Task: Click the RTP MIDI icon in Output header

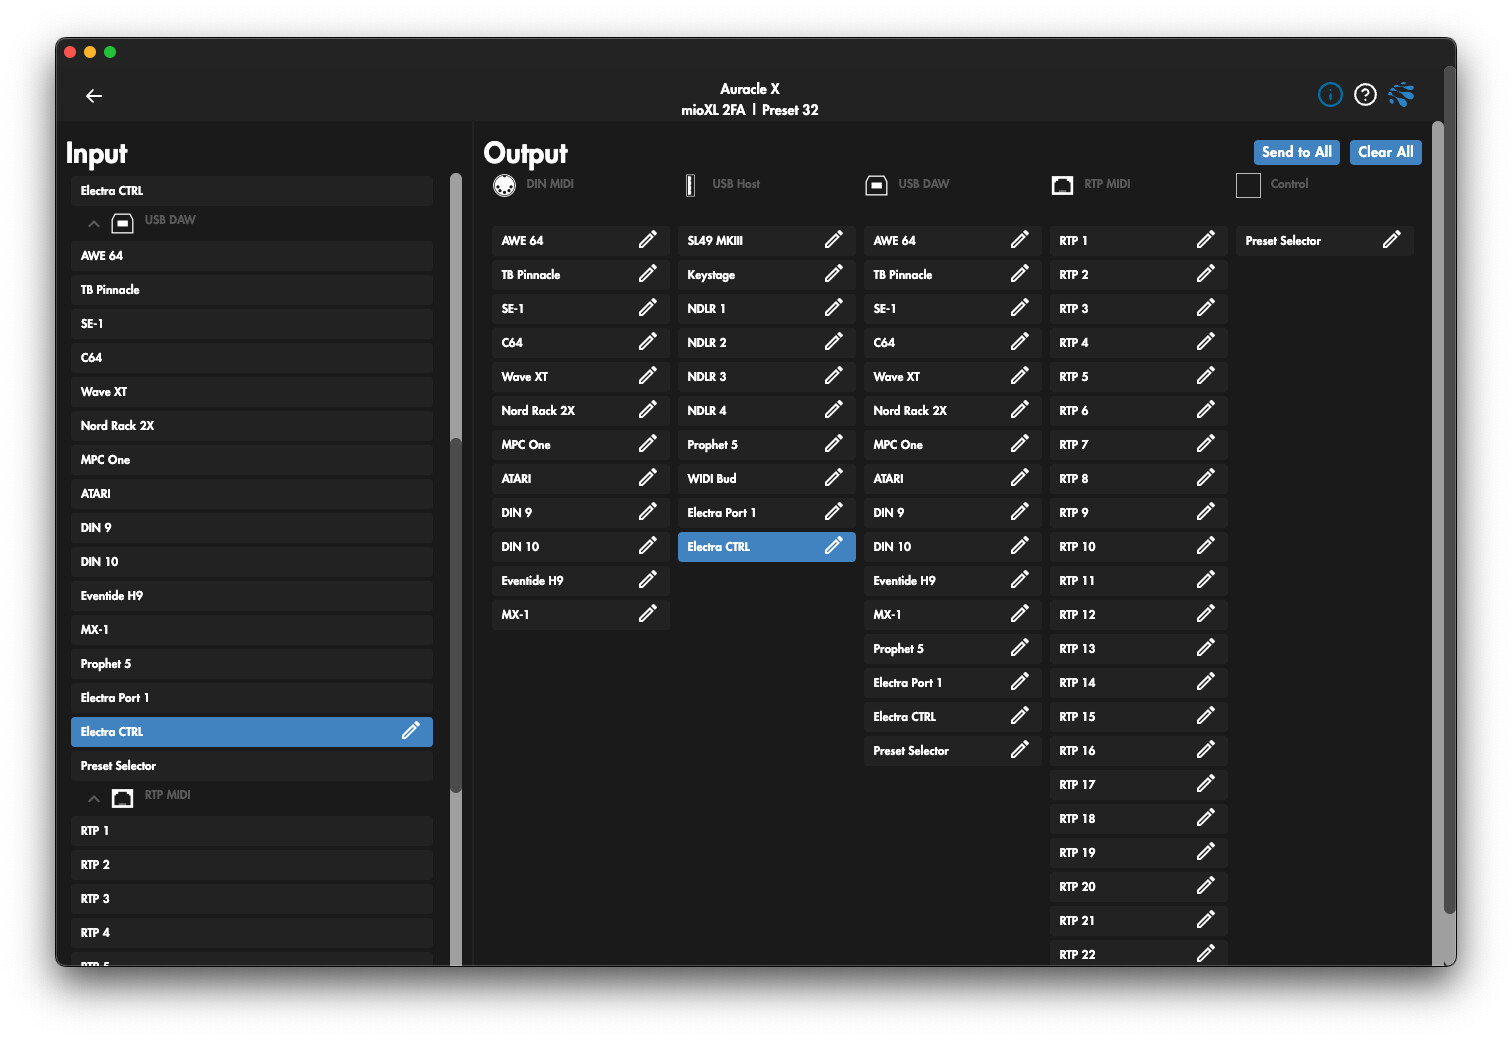Action: [1062, 184]
